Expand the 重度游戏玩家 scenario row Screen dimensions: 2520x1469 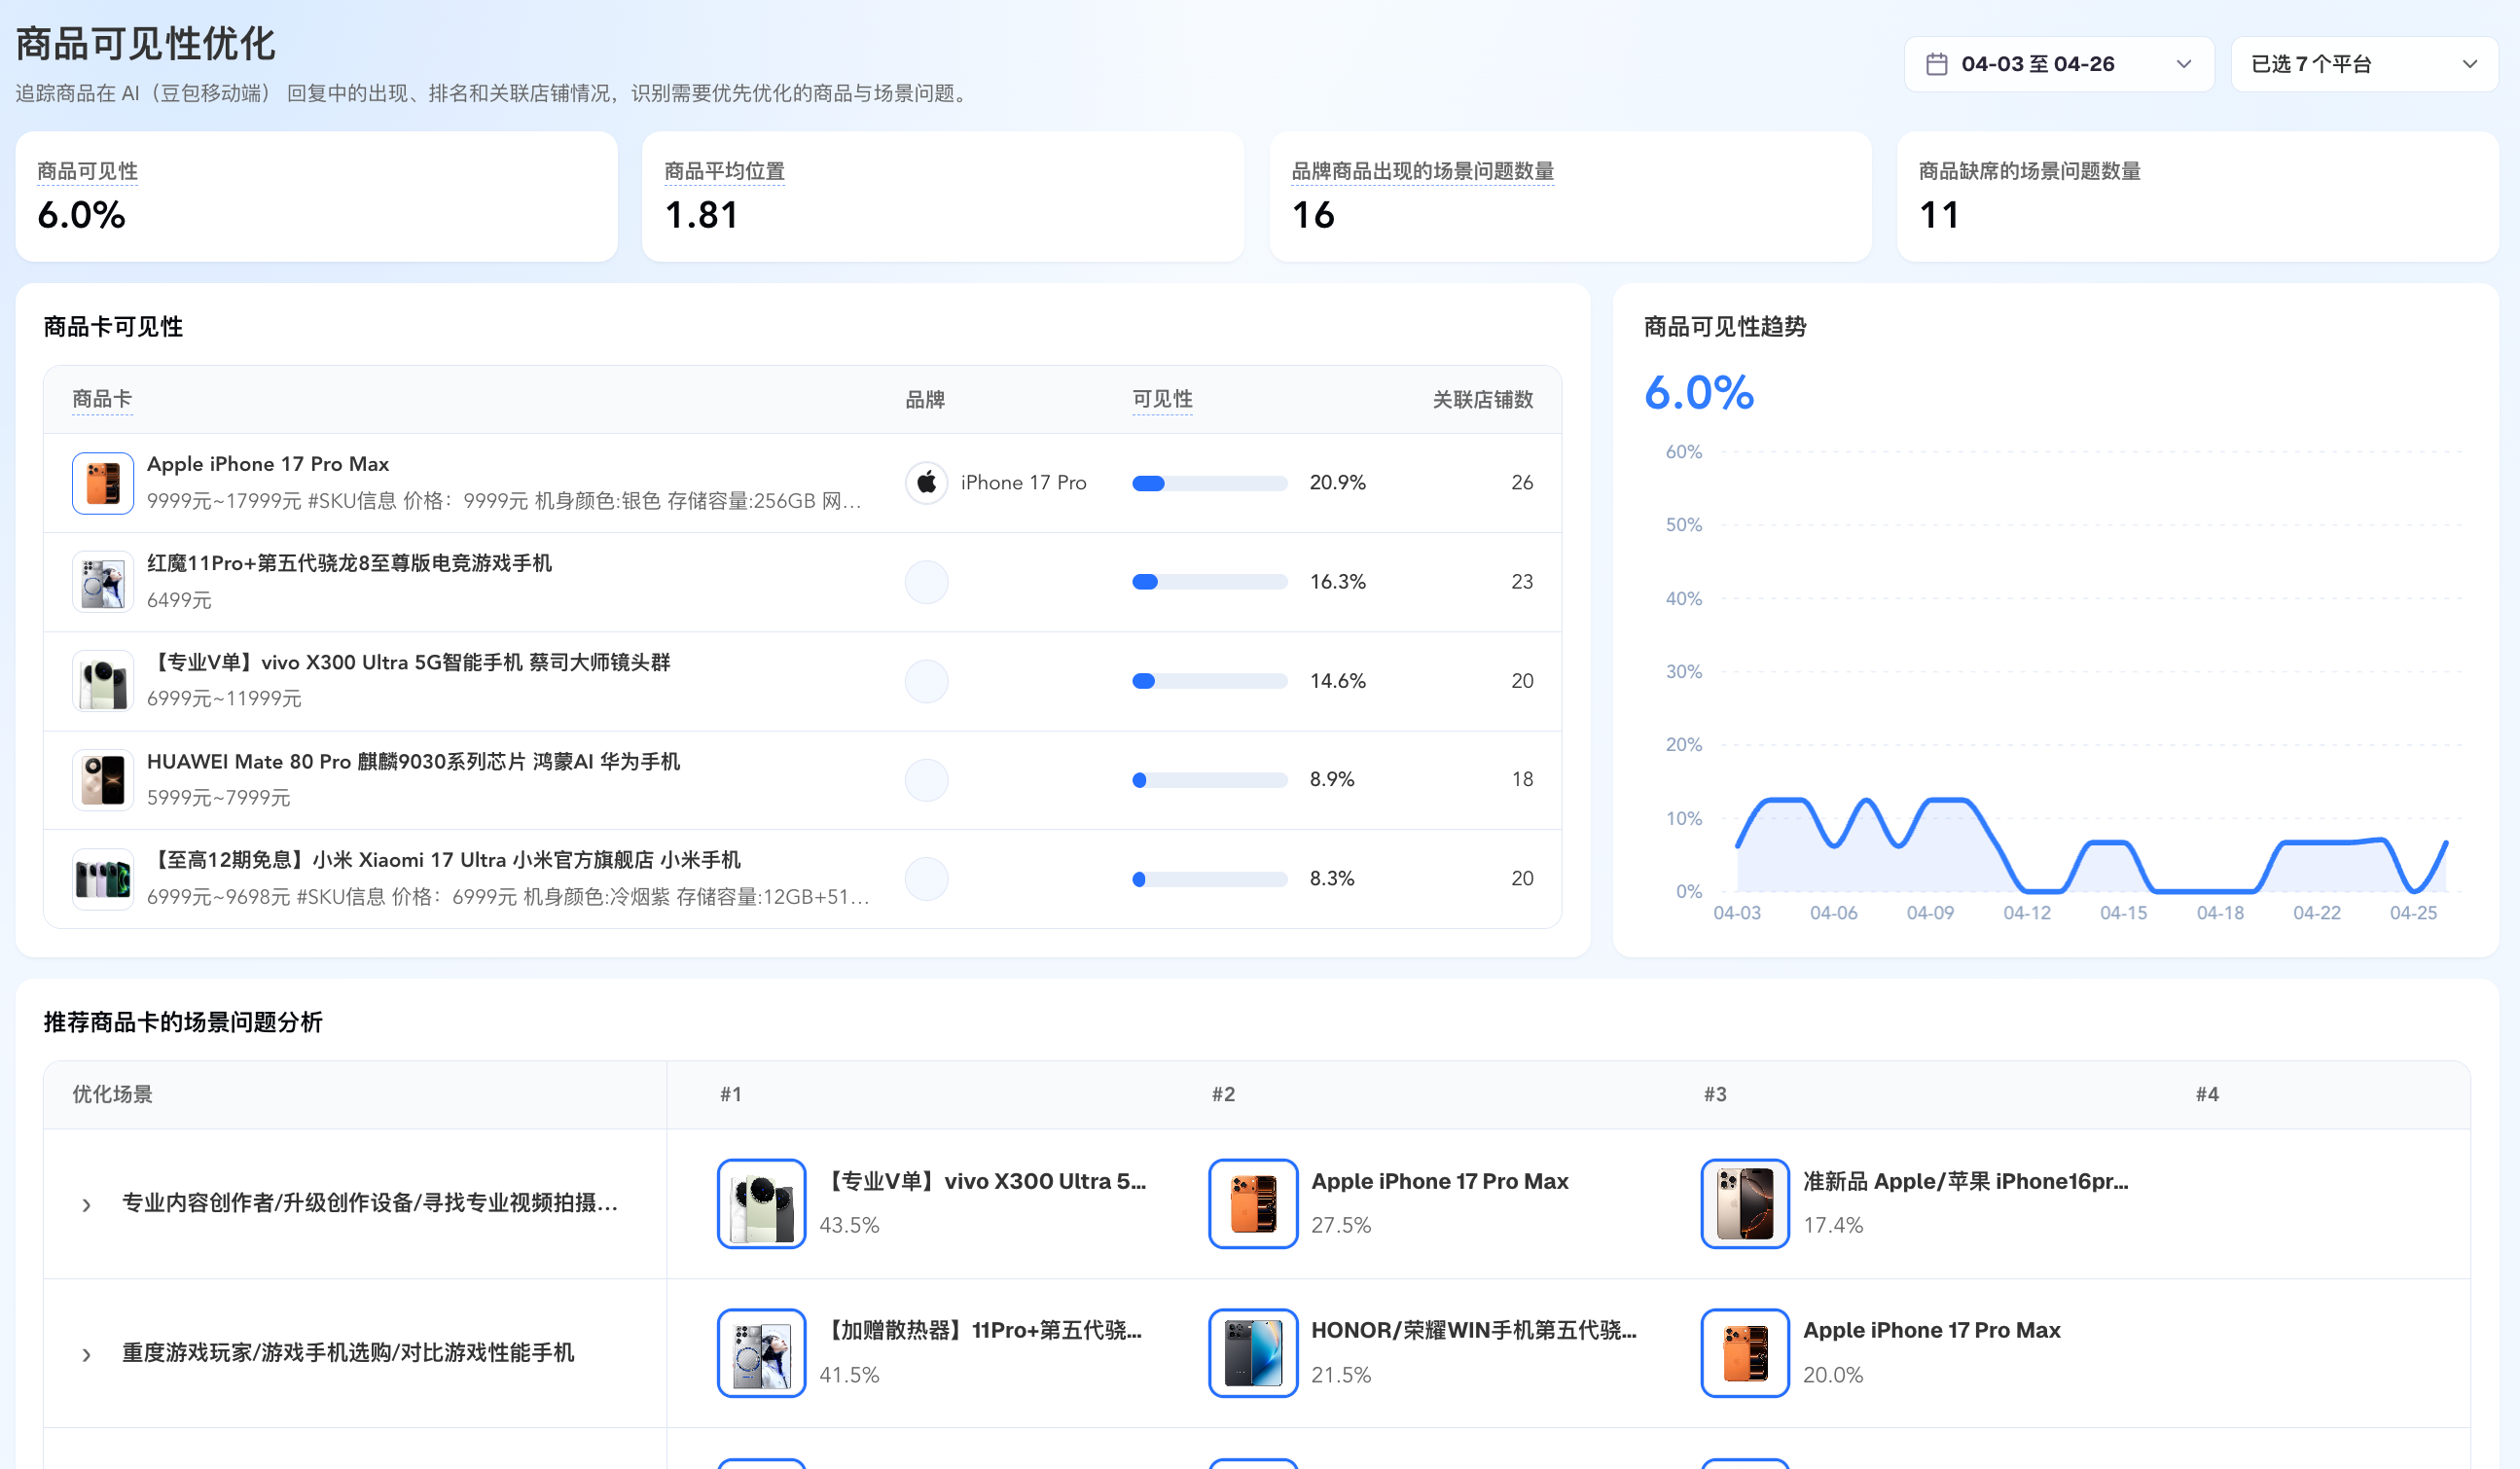point(87,1354)
